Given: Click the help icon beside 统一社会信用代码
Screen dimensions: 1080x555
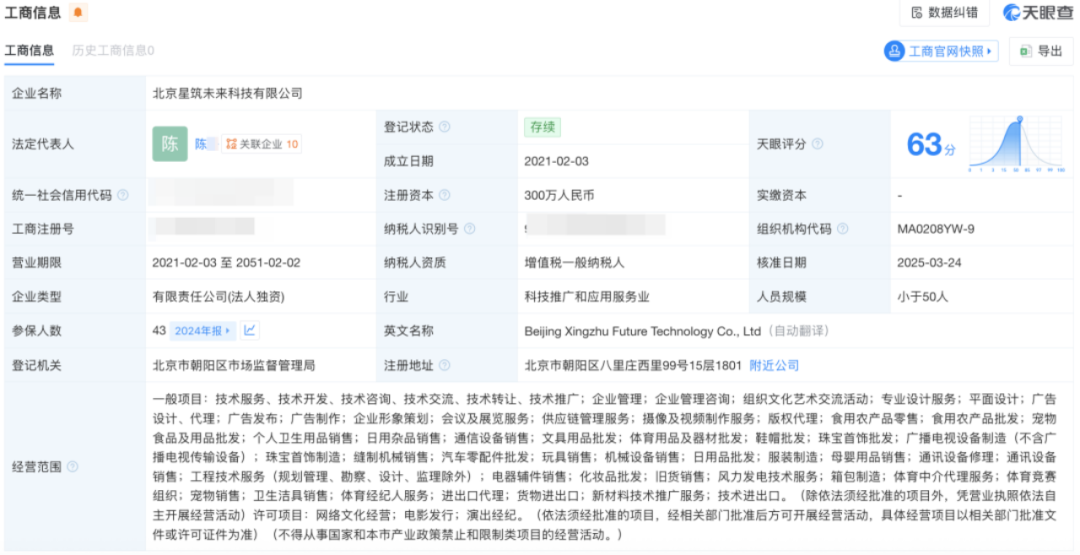Looking at the screenshot, I should 123,196.
